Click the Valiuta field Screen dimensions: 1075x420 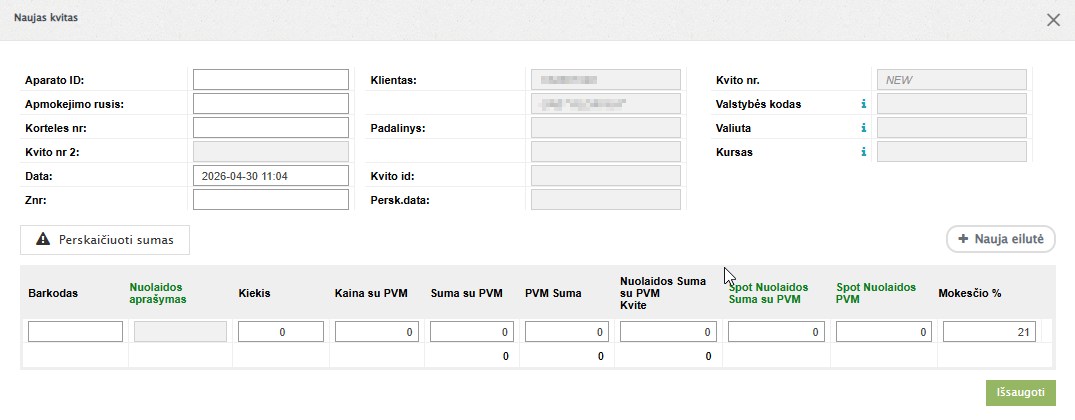click(x=952, y=127)
